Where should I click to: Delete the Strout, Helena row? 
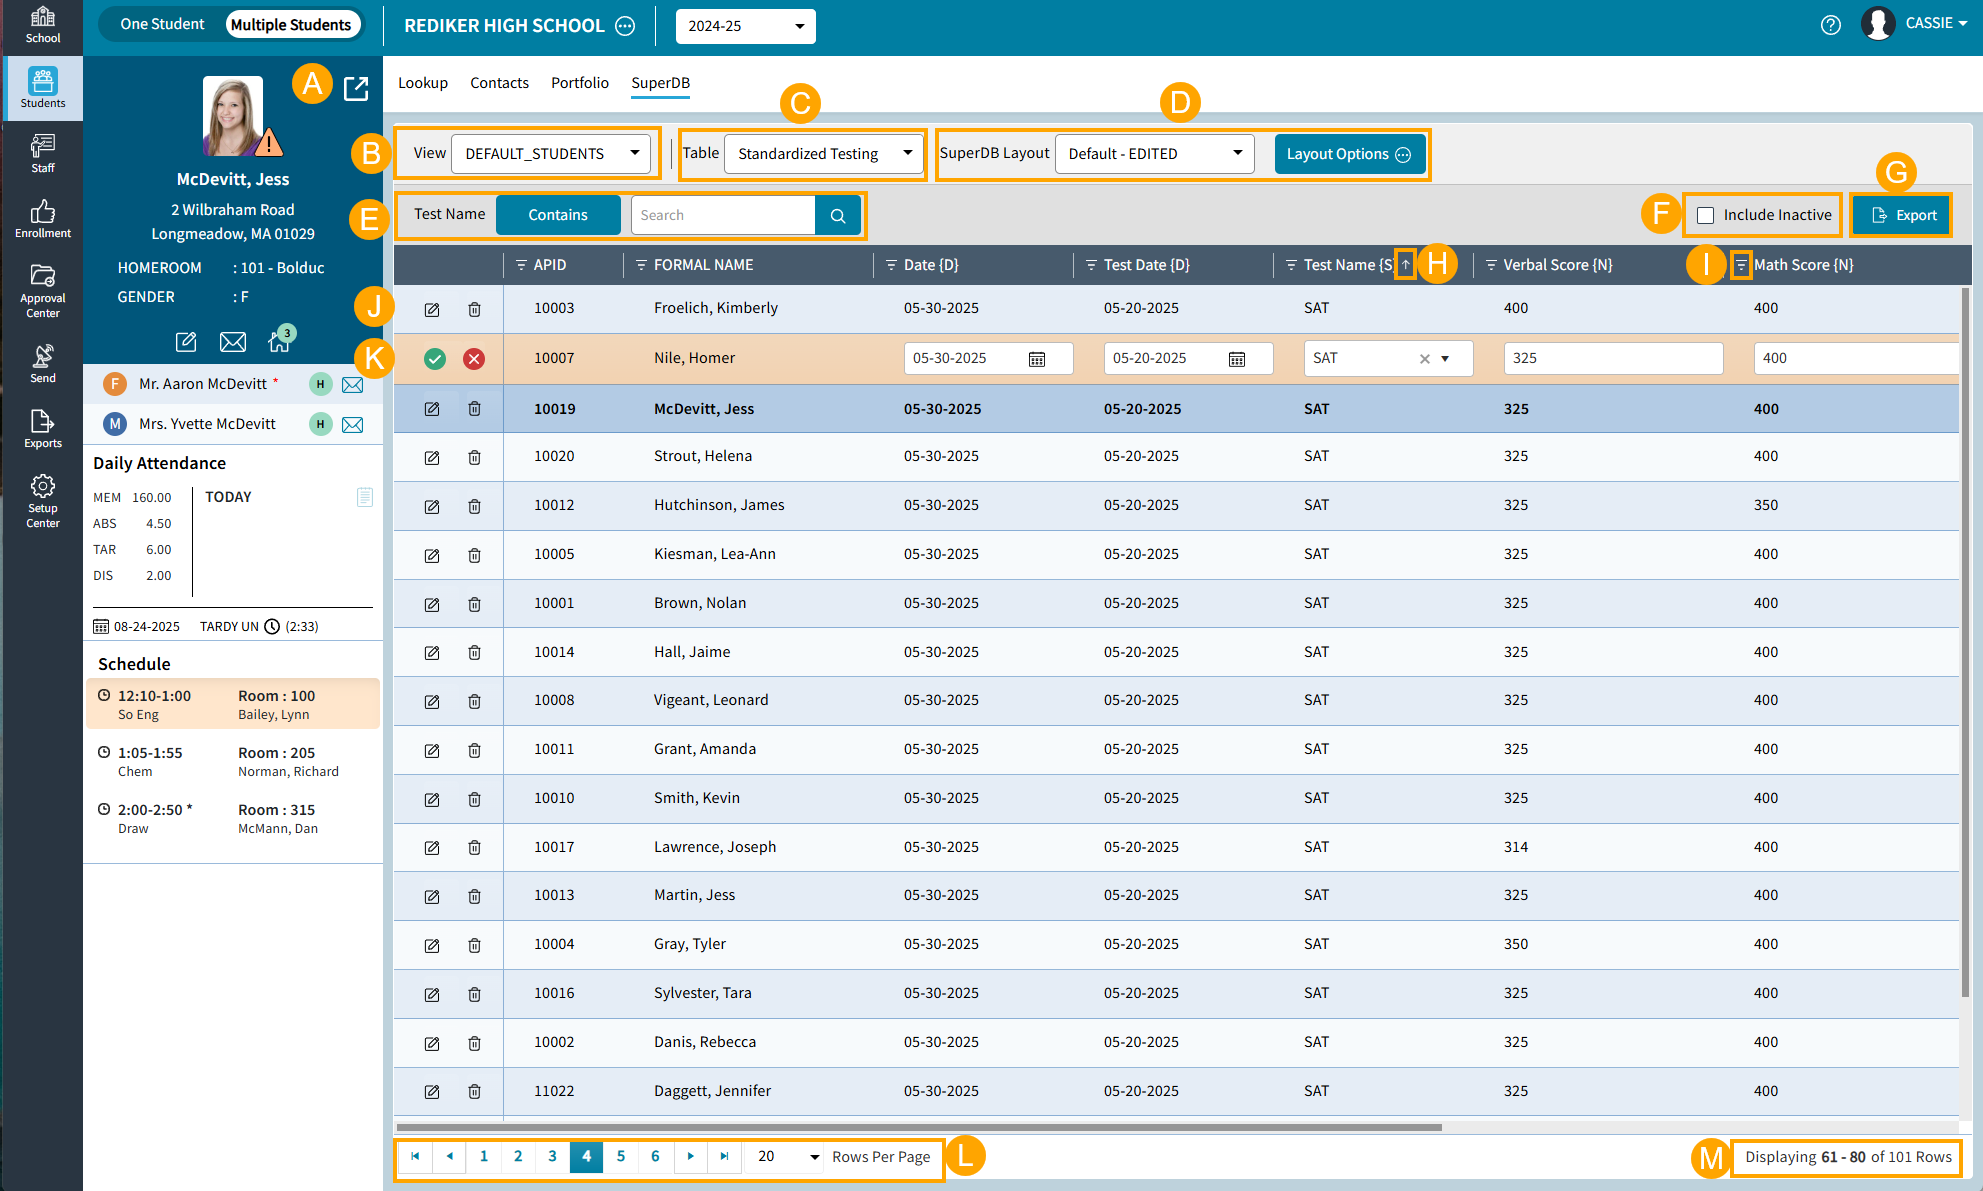[474, 457]
